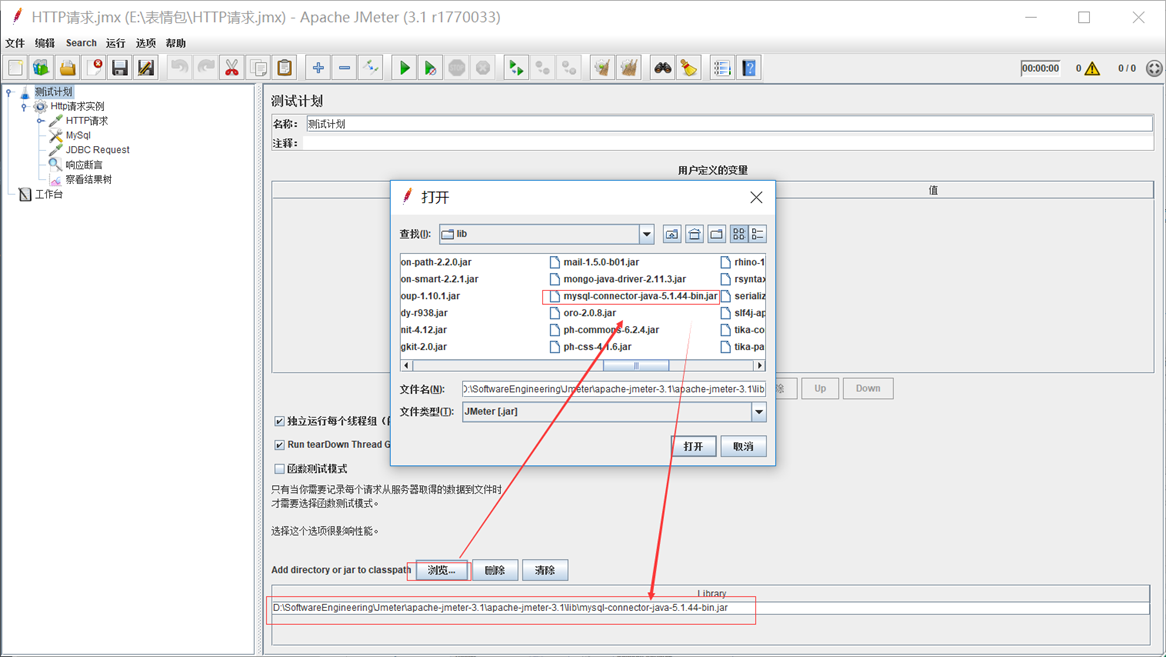Click the Save As pencil-disk icon

point(146,68)
